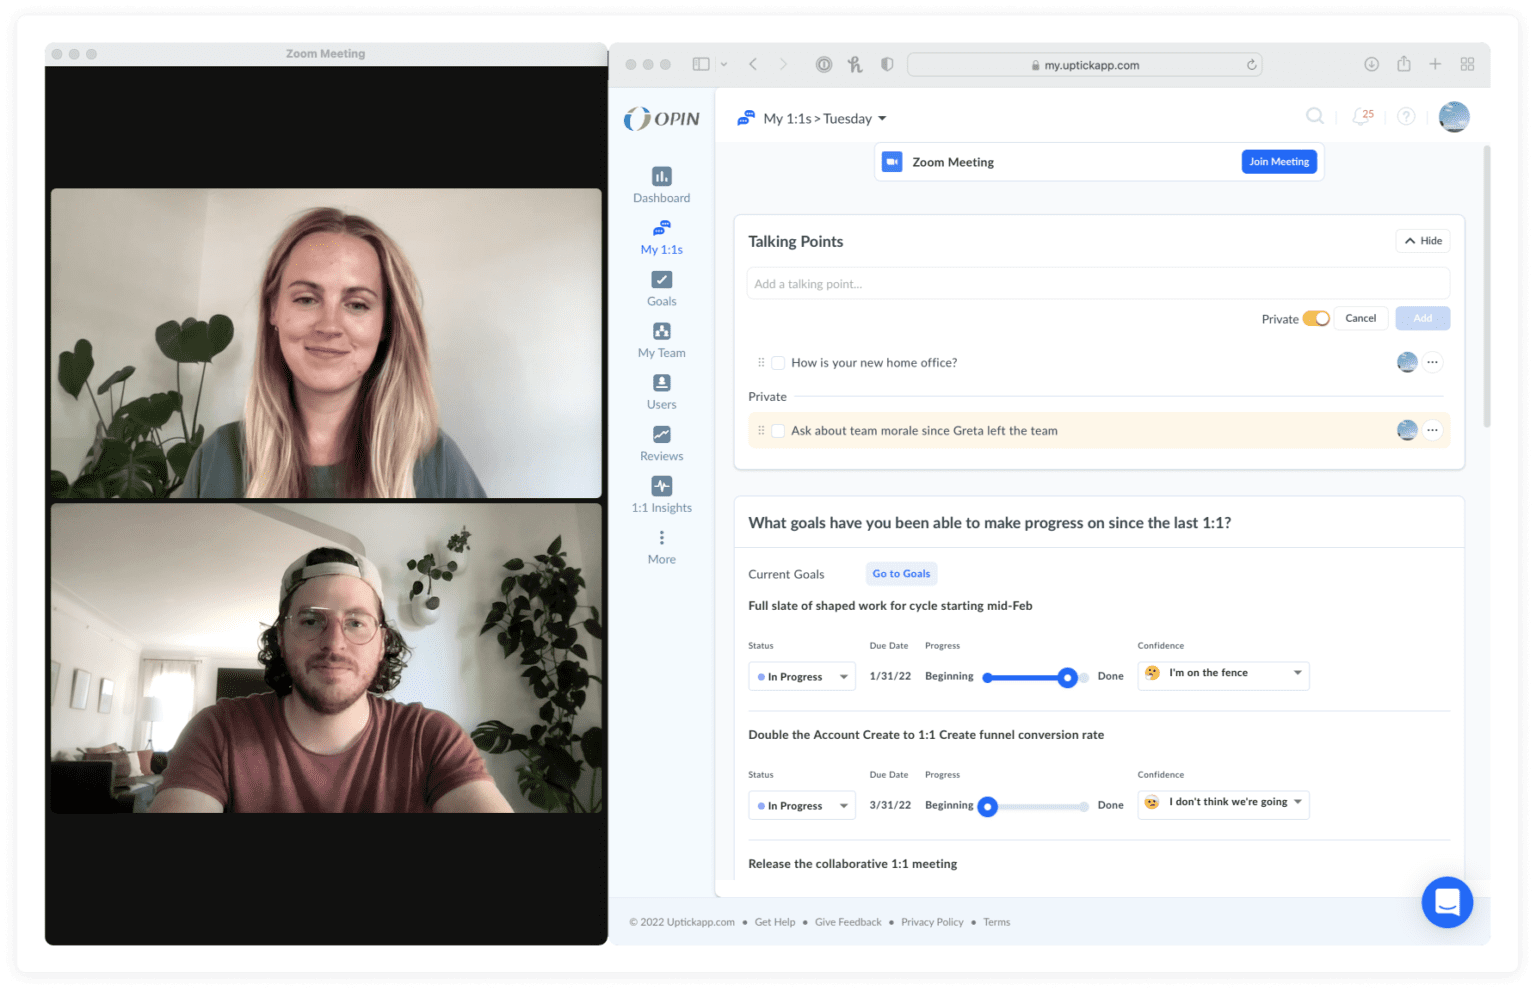Open notifications showing 25 alerts
Image resolution: width=1536 pixels, height=991 pixels.
[1362, 116]
